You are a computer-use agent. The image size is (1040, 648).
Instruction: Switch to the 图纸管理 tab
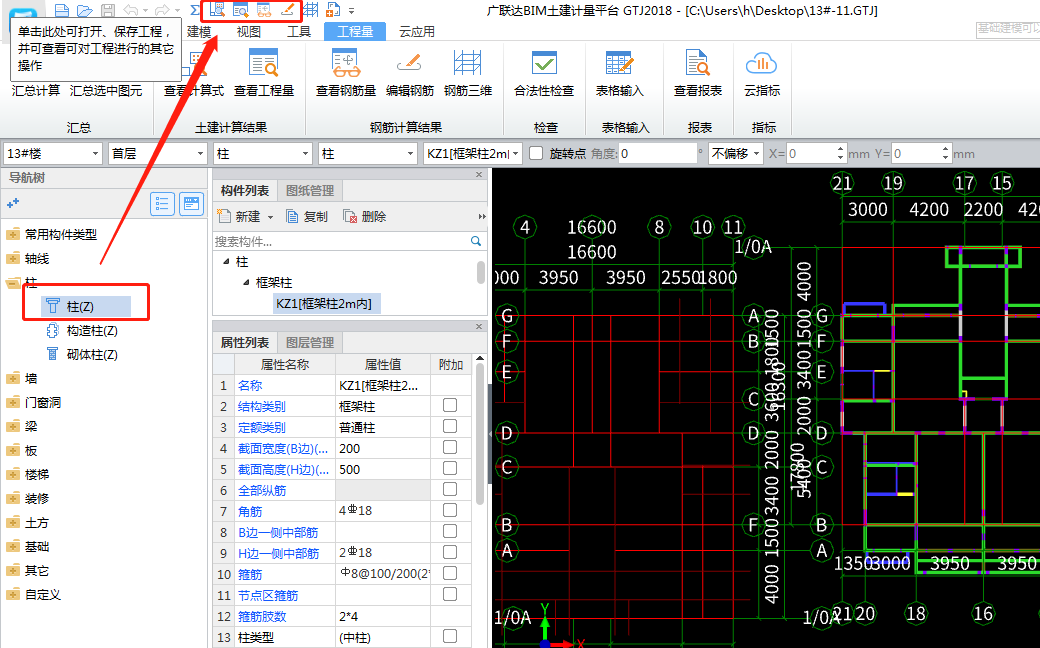click(x=310, y=190)
